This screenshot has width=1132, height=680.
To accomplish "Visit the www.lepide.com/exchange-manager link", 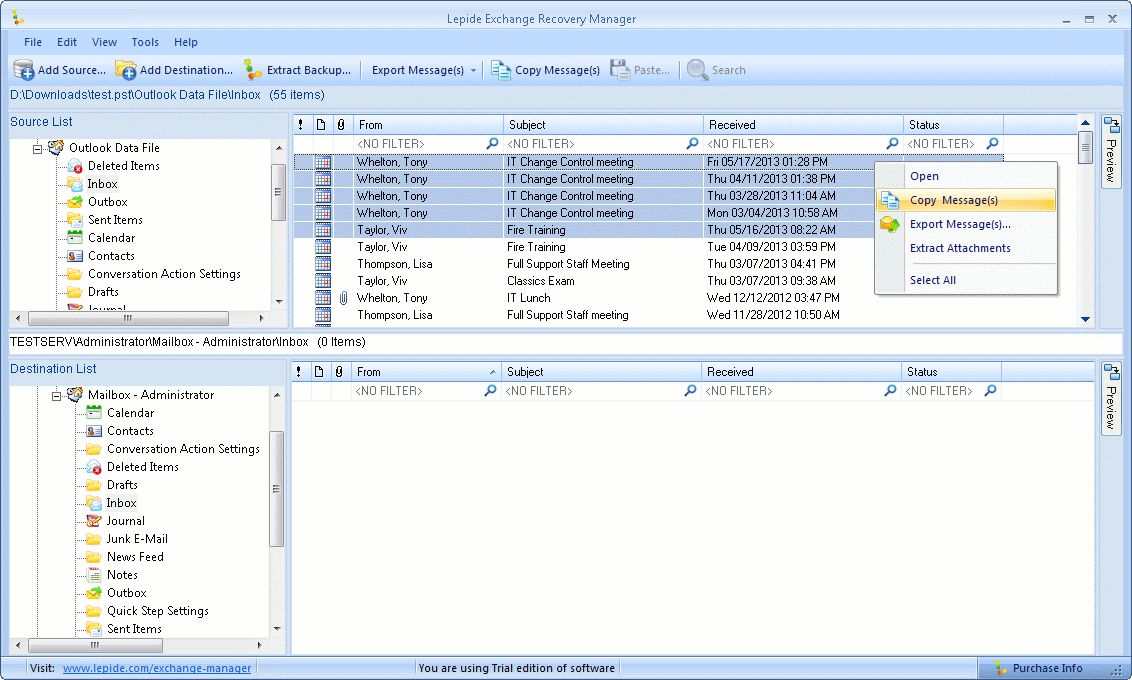I will click(x=157, y=668).
